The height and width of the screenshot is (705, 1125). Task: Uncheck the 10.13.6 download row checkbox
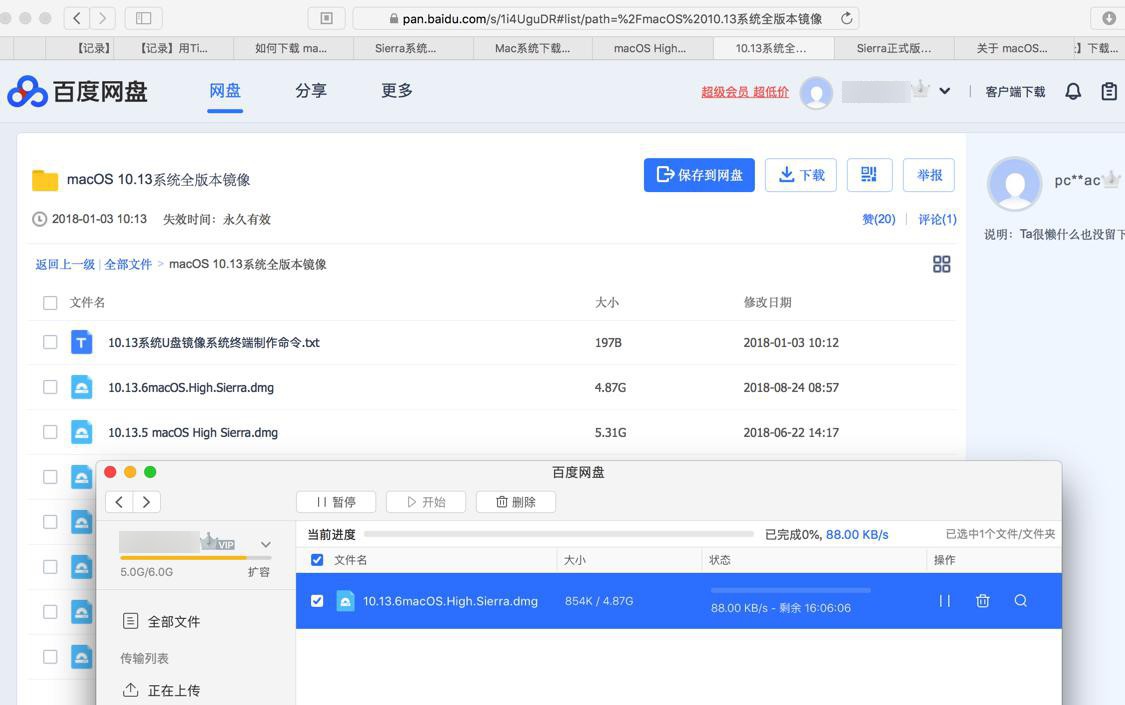point(316,601)
